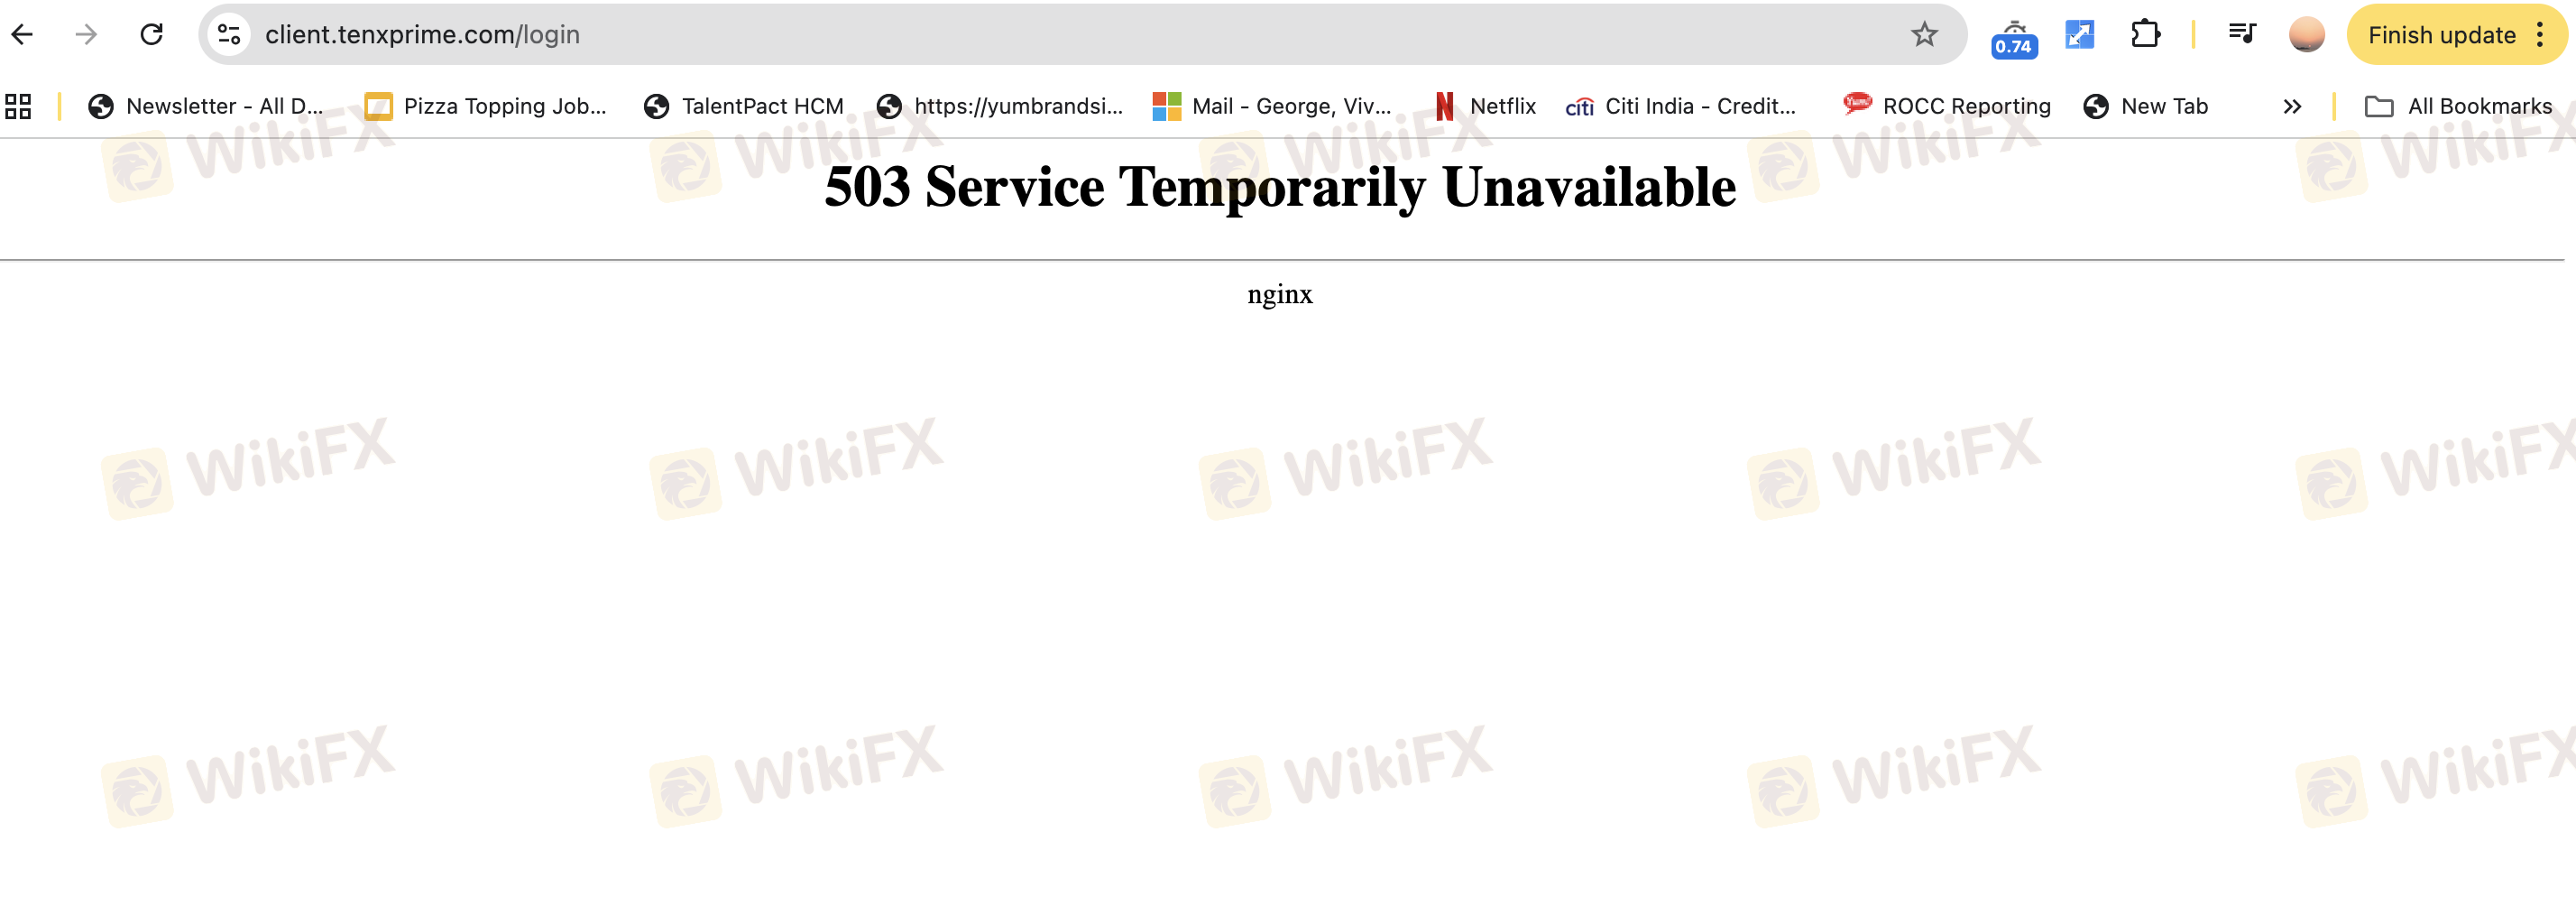
Task: Open the 0.74 extension badge icon
Action: click(x=2013, y=37)
